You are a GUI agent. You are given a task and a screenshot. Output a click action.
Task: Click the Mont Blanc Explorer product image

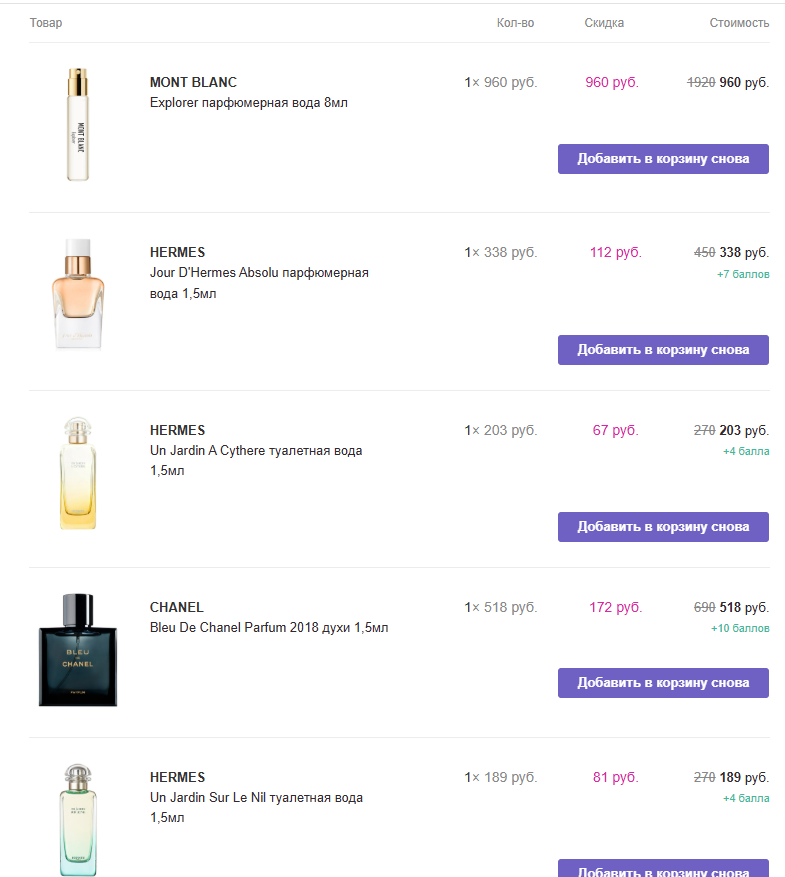click(77, 125)
